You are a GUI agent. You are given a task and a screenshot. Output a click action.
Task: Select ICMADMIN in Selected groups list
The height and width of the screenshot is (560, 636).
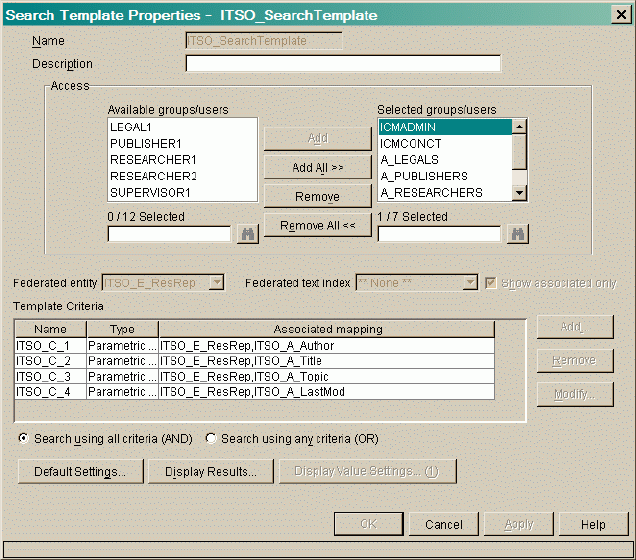444,128
